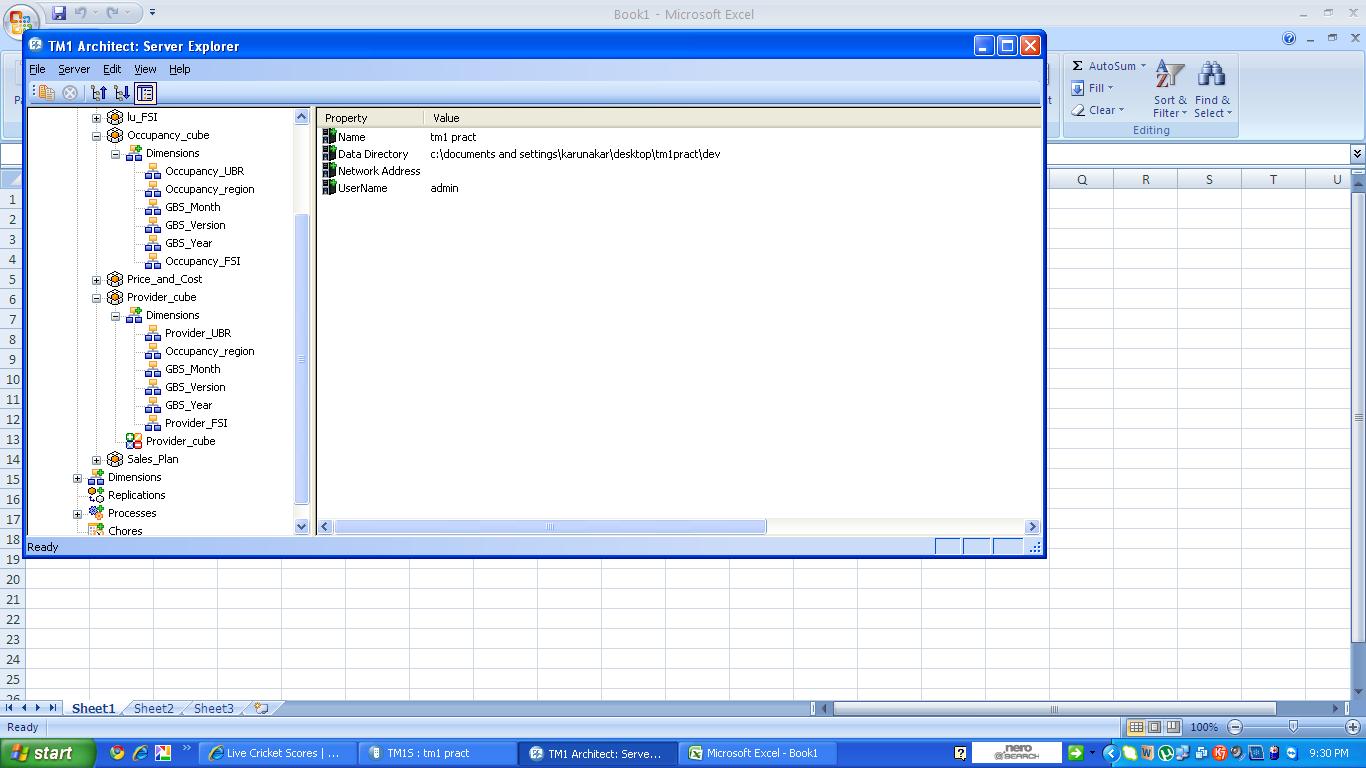
Task: Click the Excel zoom slider handle
Action: click(x=1293, y=727)
